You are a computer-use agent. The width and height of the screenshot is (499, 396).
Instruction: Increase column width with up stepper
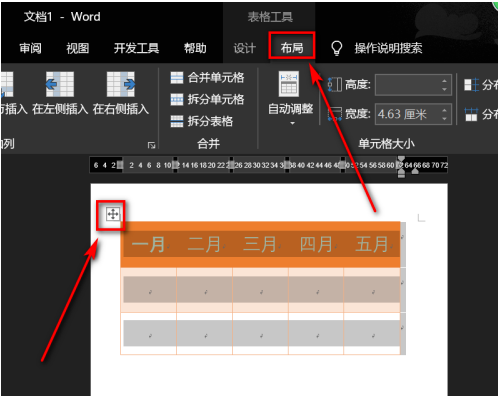point(444,110)
